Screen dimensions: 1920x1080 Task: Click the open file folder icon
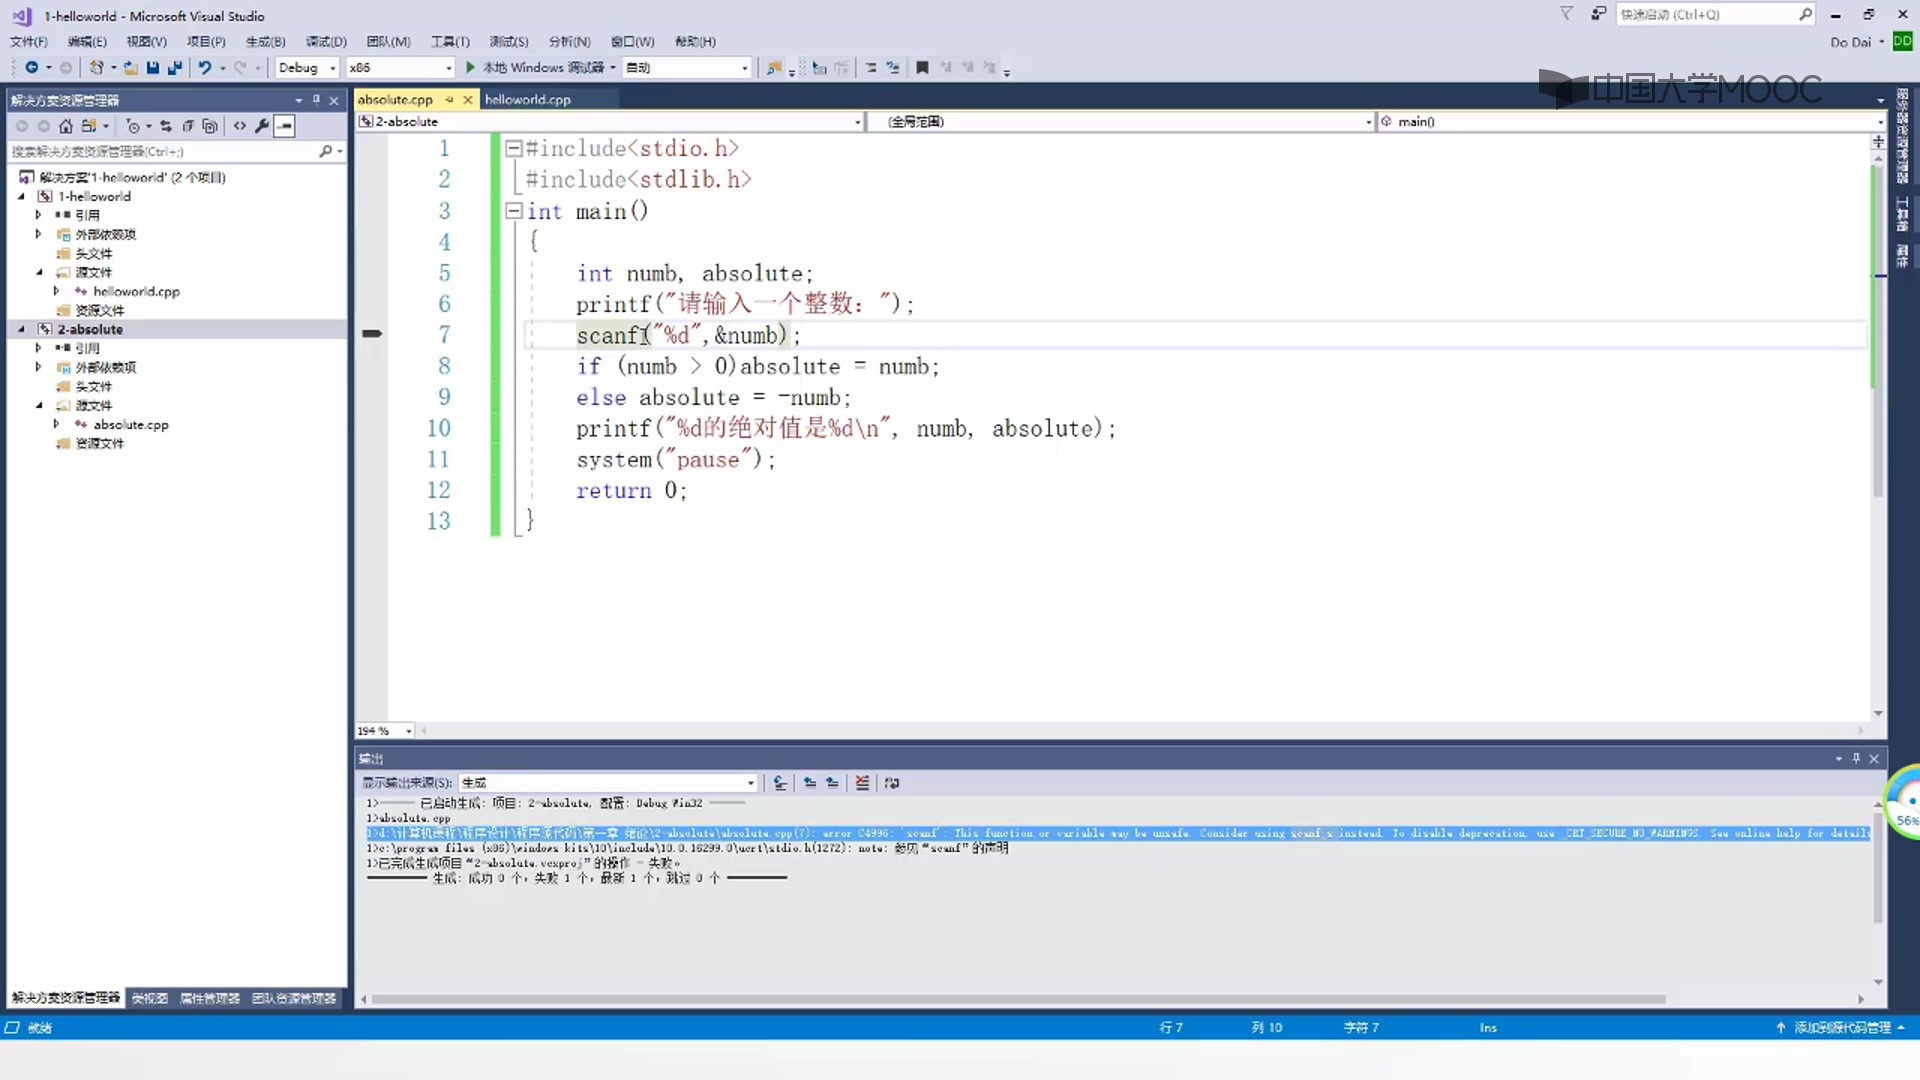pos(130,67)
